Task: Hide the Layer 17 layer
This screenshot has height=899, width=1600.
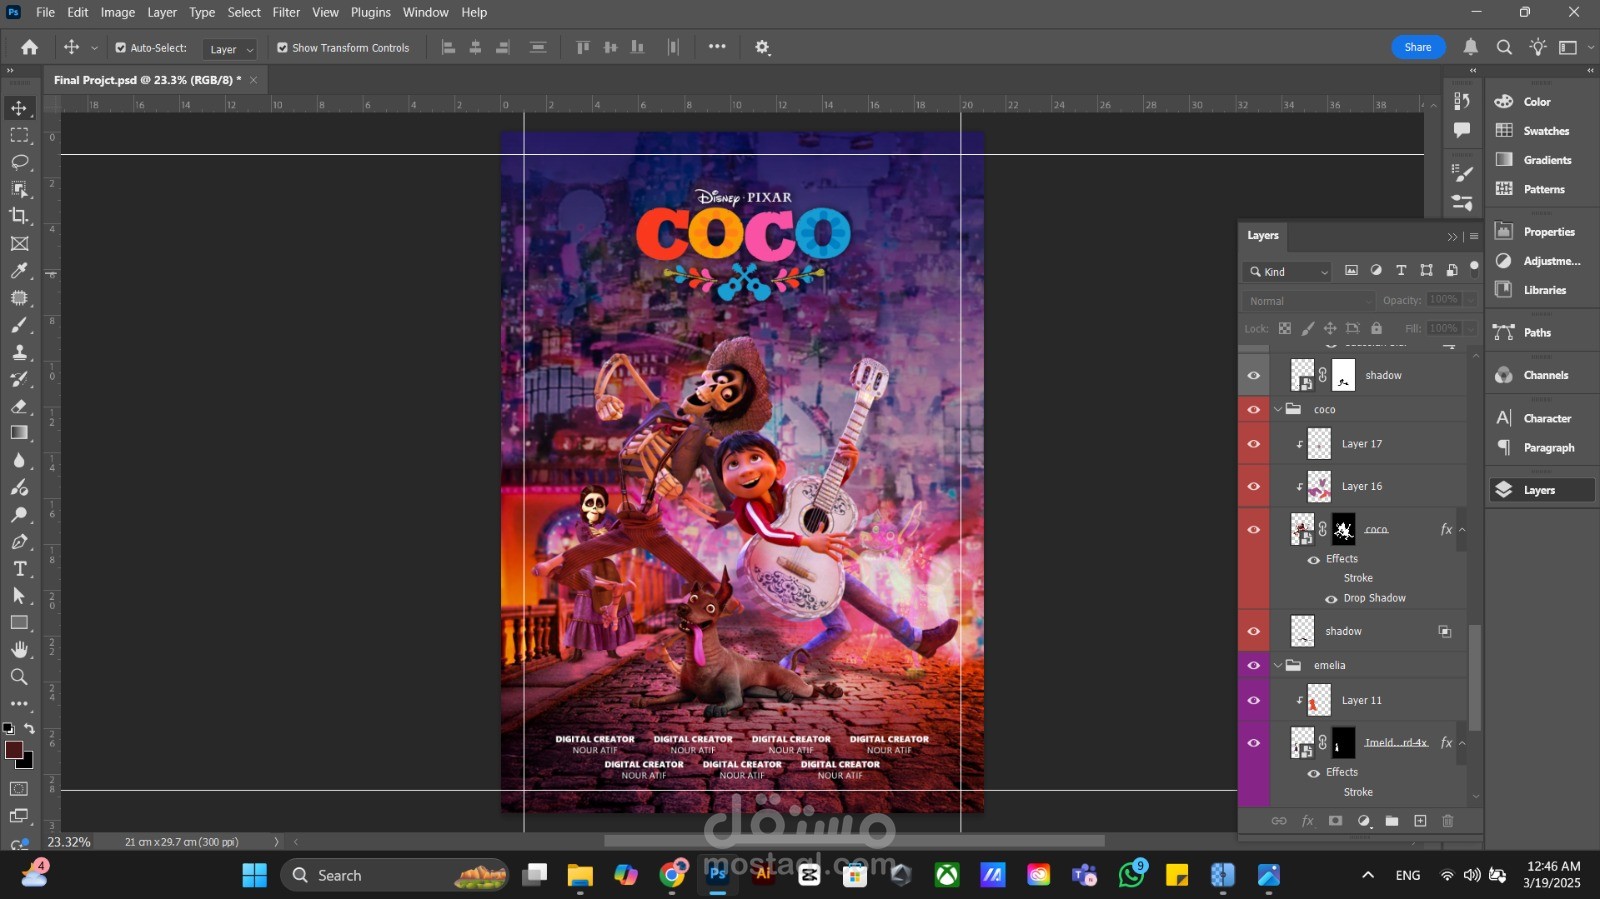Action: (1253, 444)
